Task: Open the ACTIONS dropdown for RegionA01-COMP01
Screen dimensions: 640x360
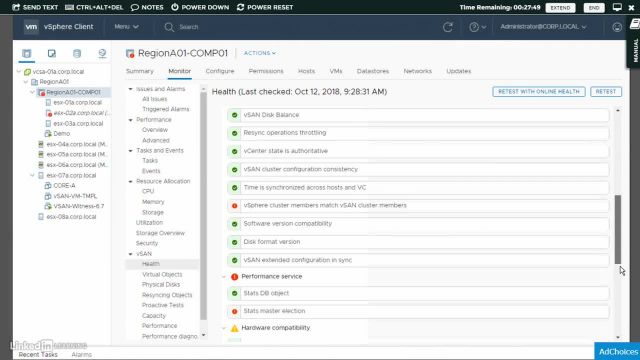Action: 260,53
